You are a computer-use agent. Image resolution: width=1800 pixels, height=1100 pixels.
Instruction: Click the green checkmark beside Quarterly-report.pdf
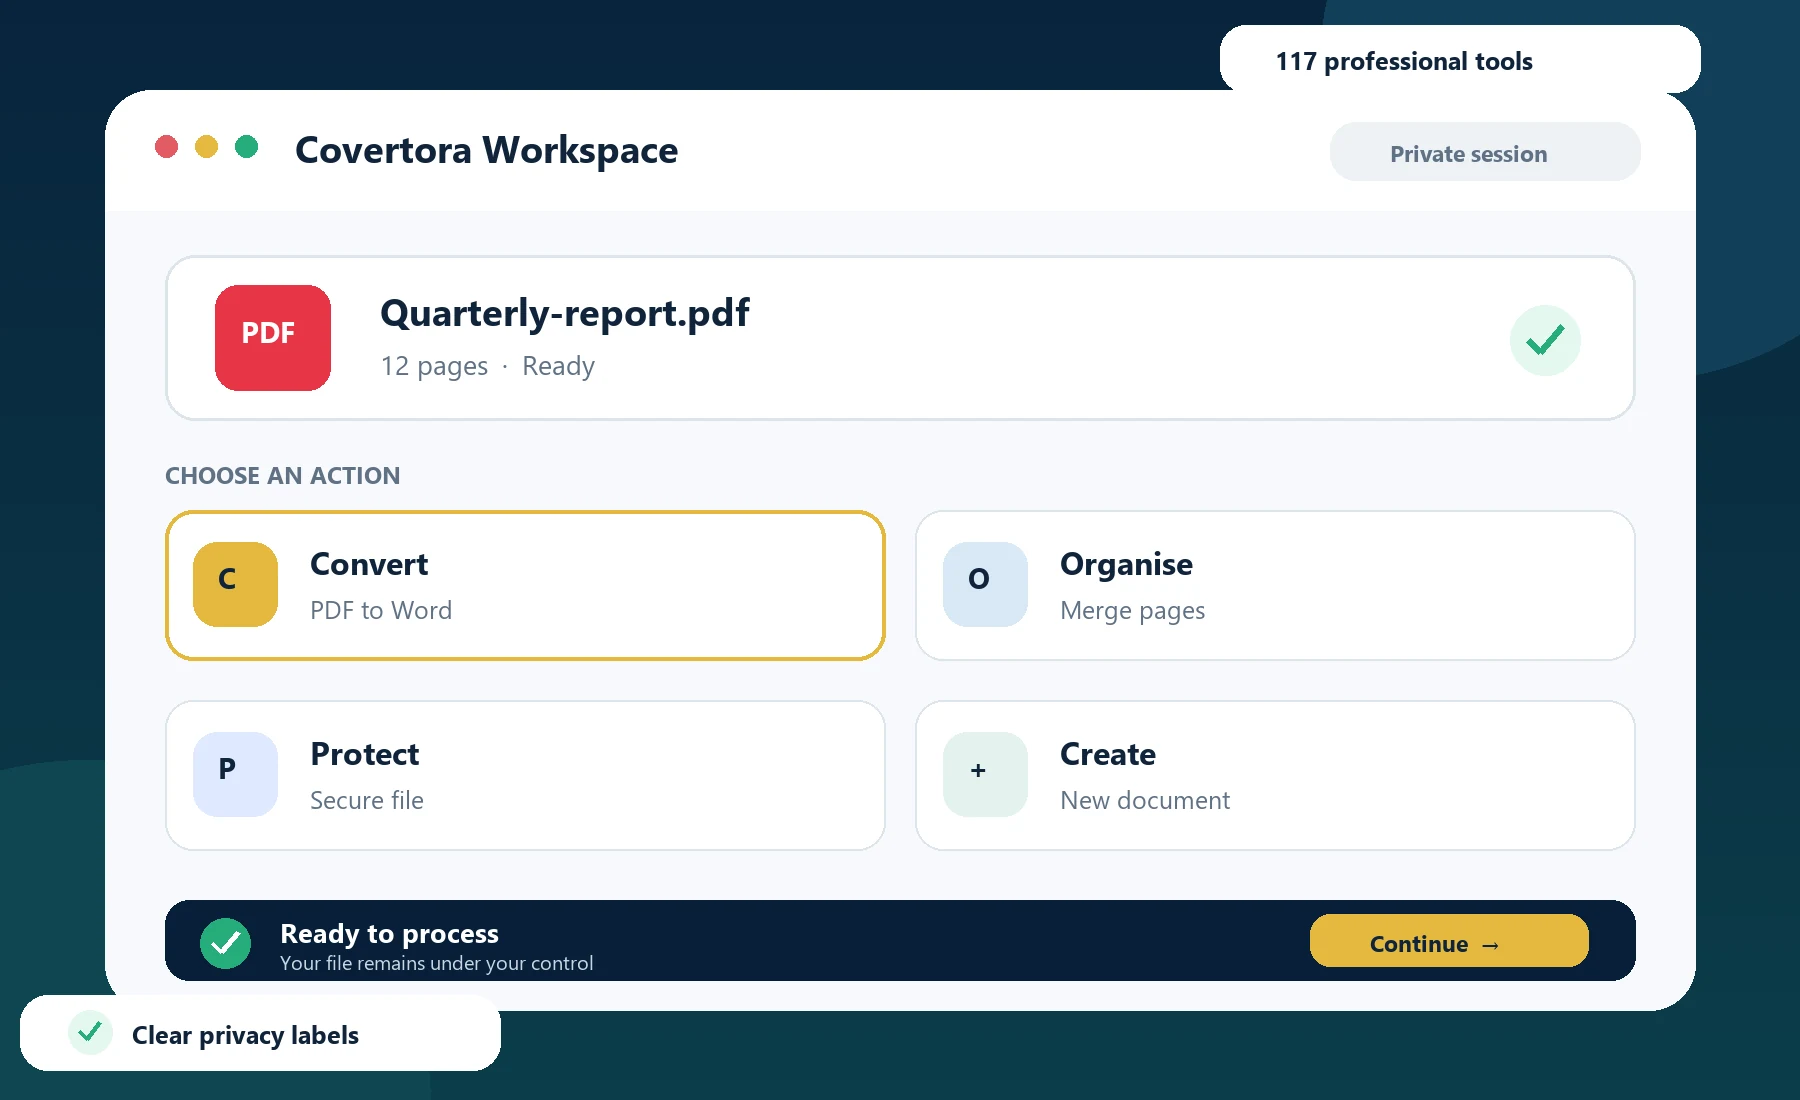point(1545,340)
